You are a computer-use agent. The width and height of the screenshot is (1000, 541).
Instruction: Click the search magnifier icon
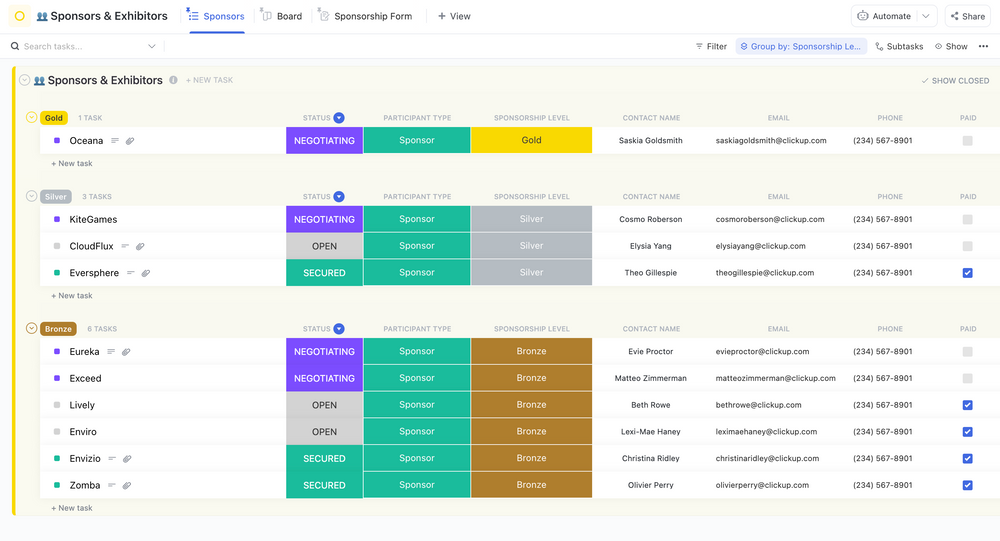point(14,46)
